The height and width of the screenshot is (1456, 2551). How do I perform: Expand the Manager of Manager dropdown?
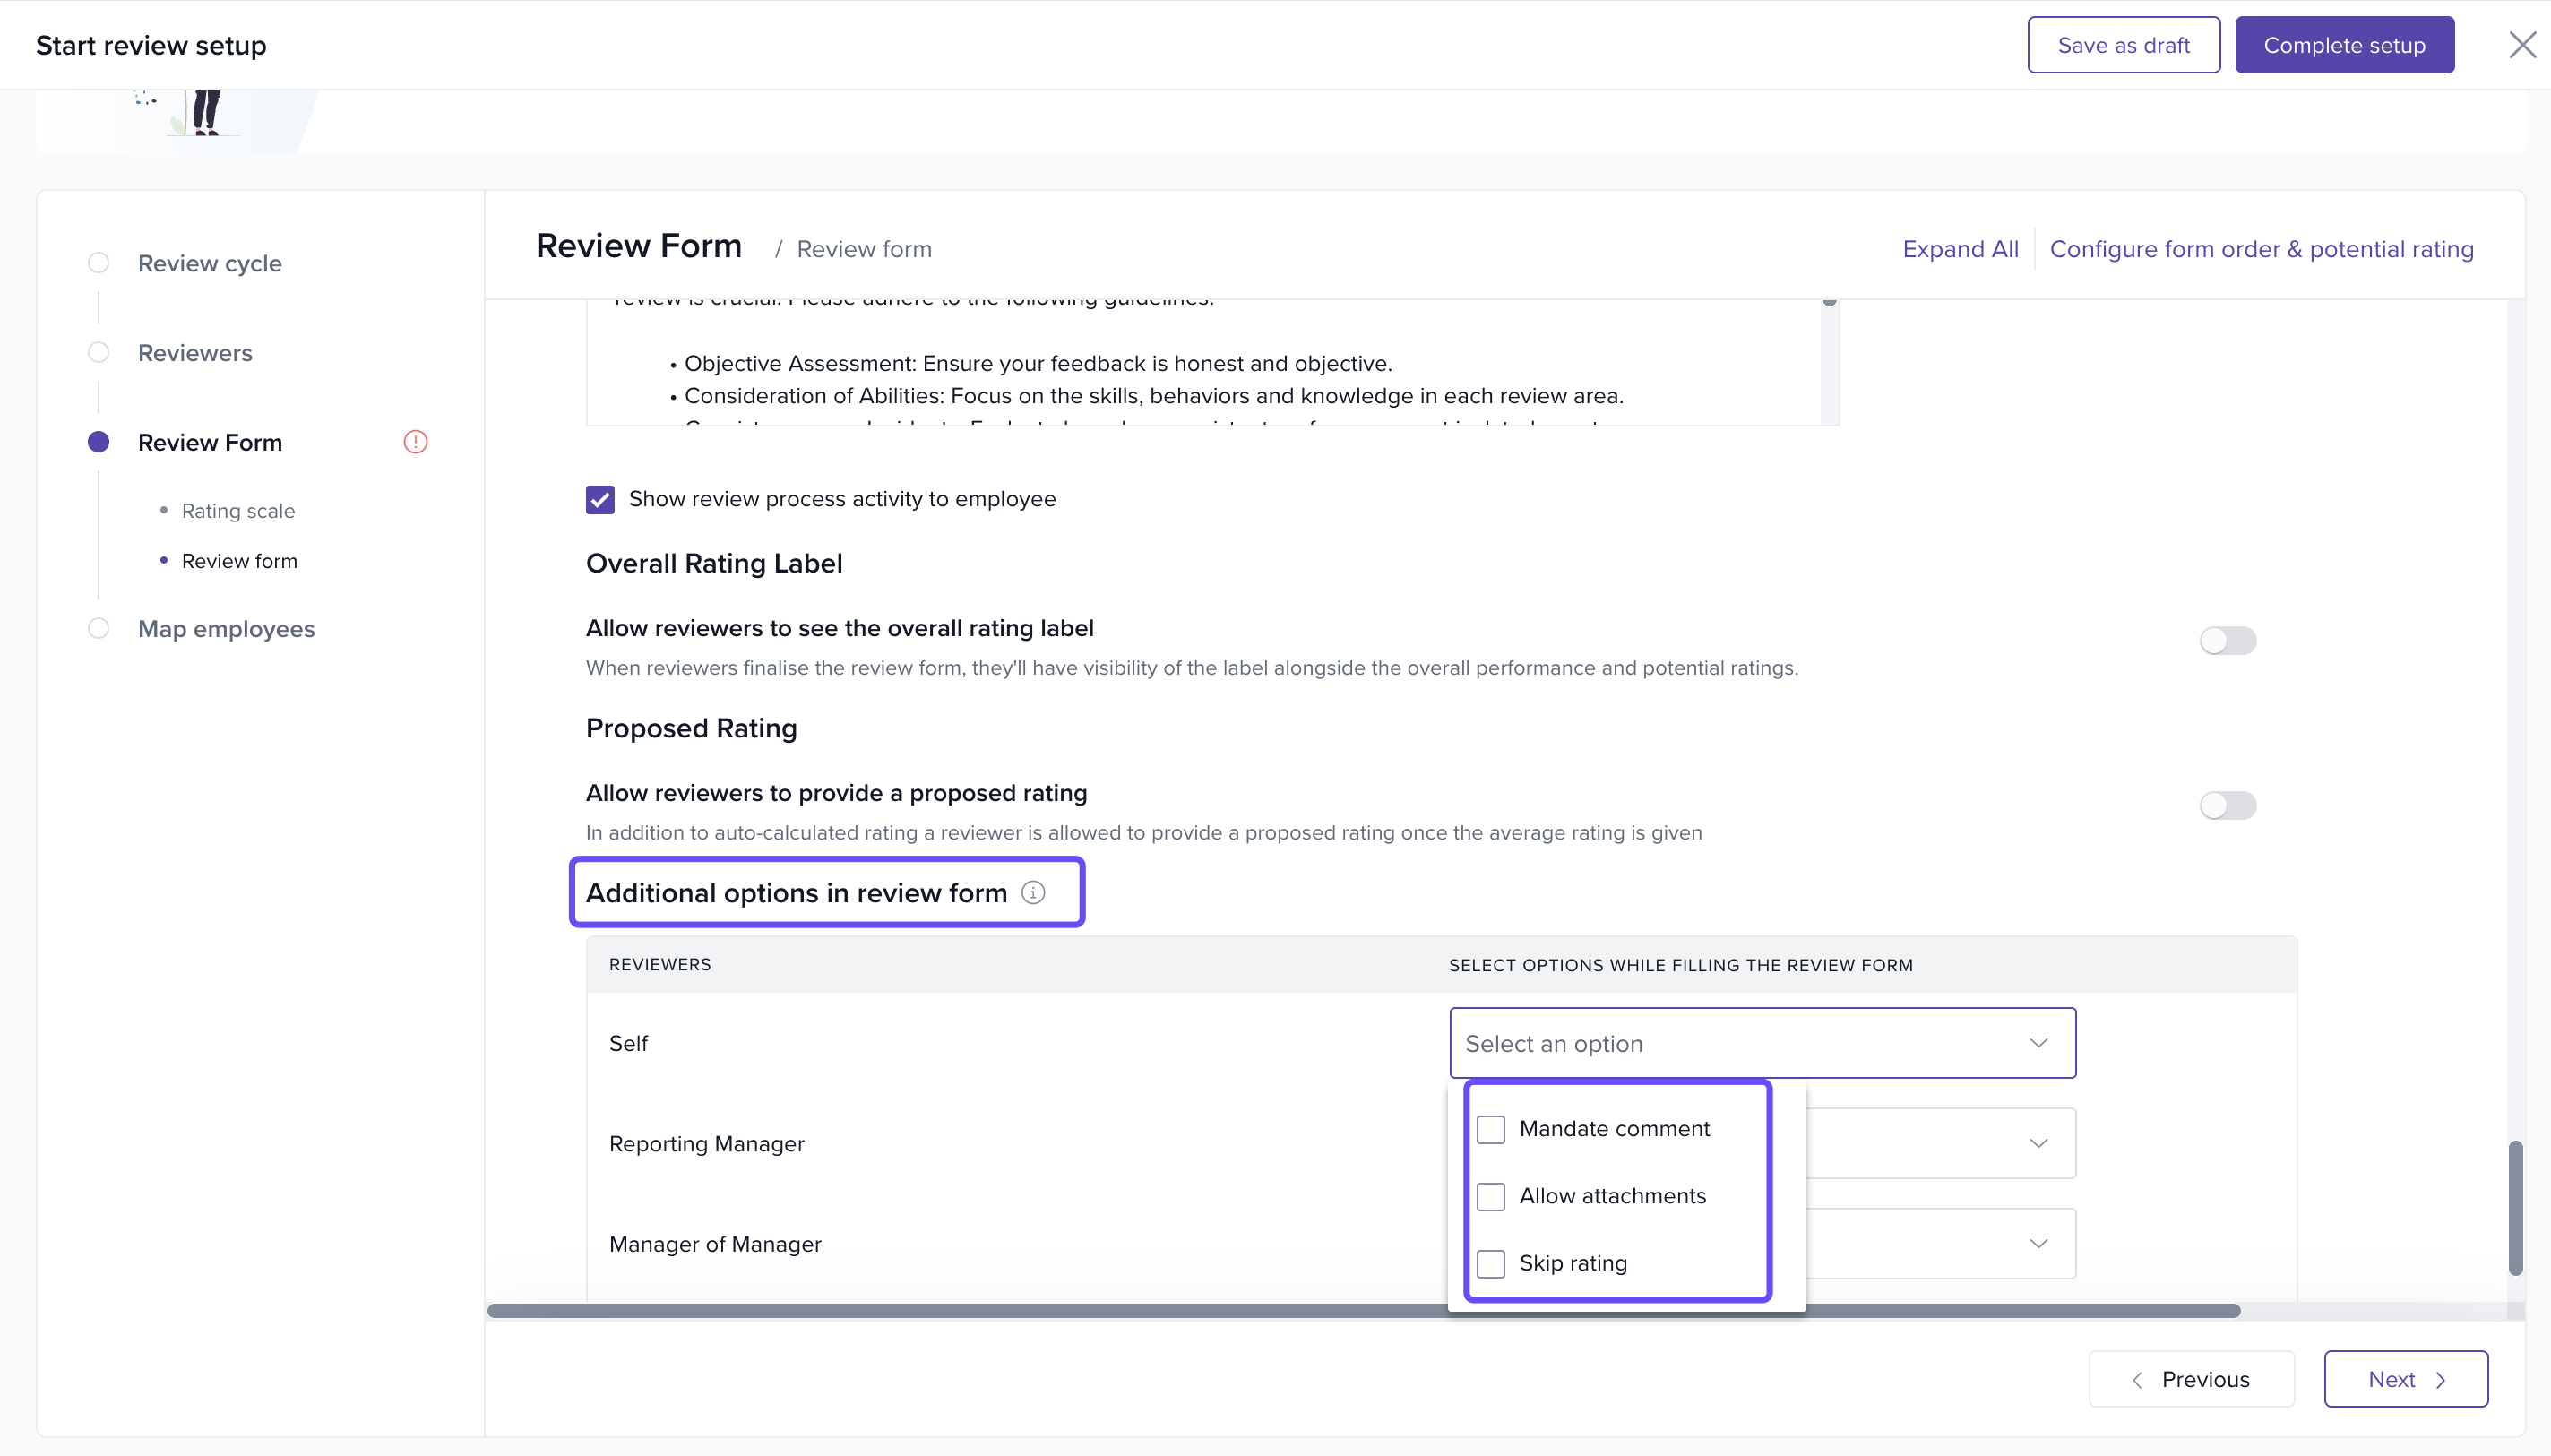point(2037,1243)
